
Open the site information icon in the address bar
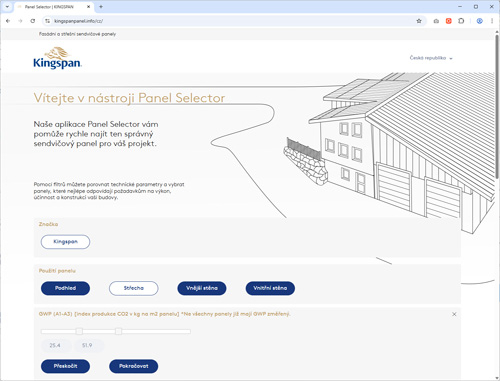(x=48, y=21)
